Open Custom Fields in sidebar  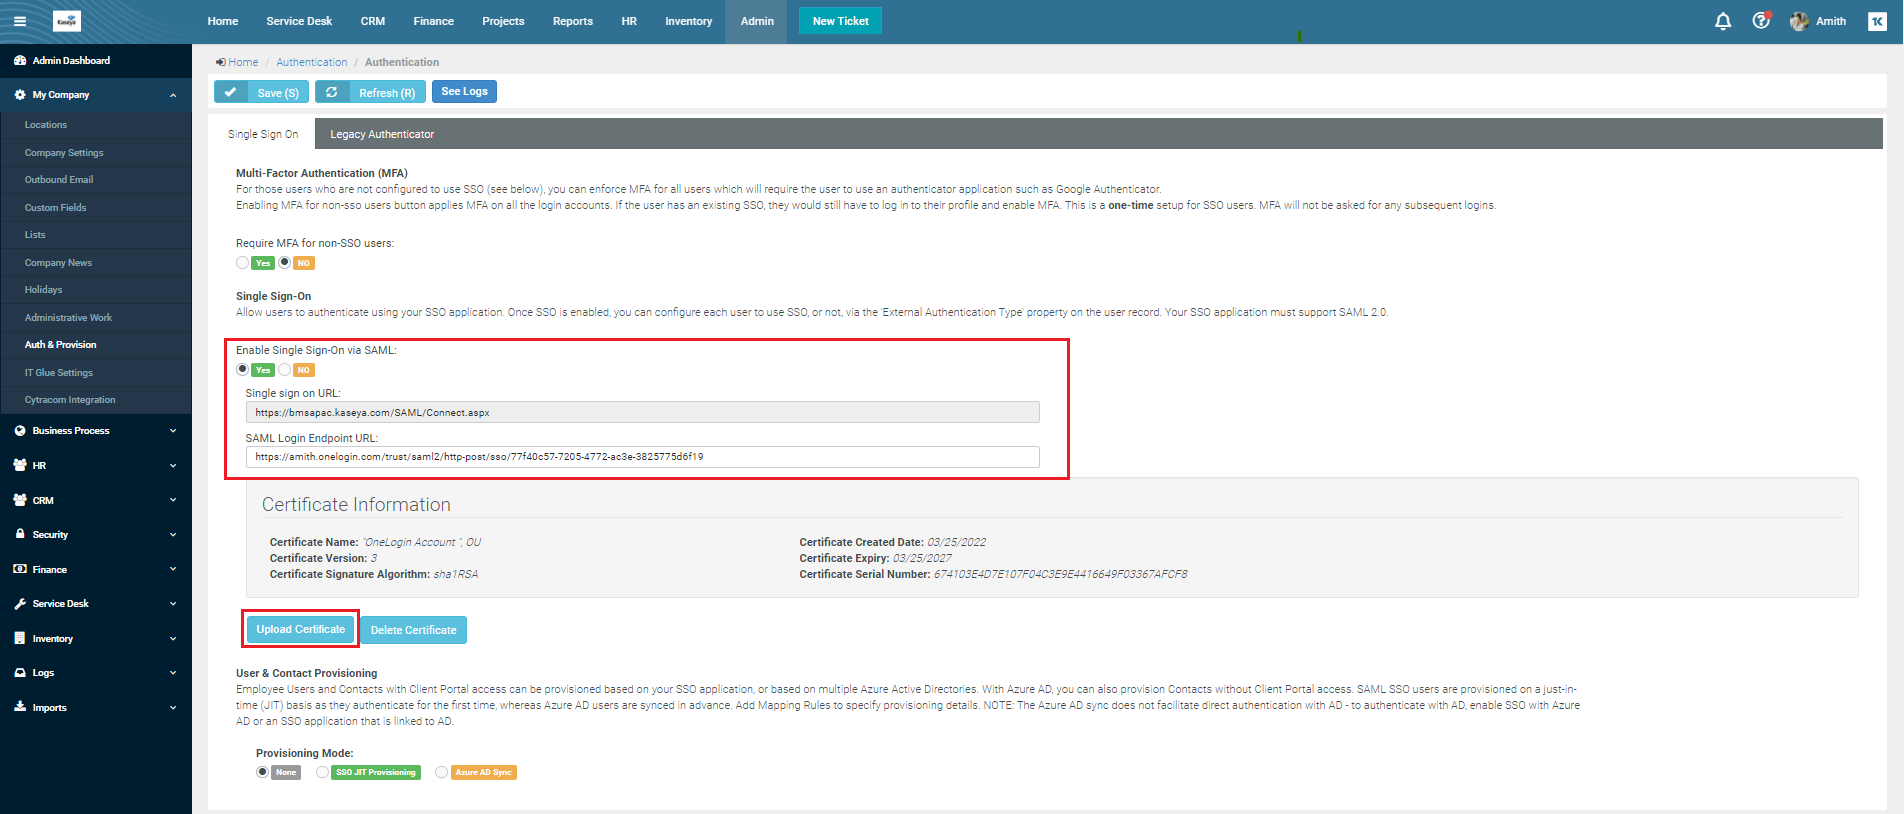(x=56, y=208)
